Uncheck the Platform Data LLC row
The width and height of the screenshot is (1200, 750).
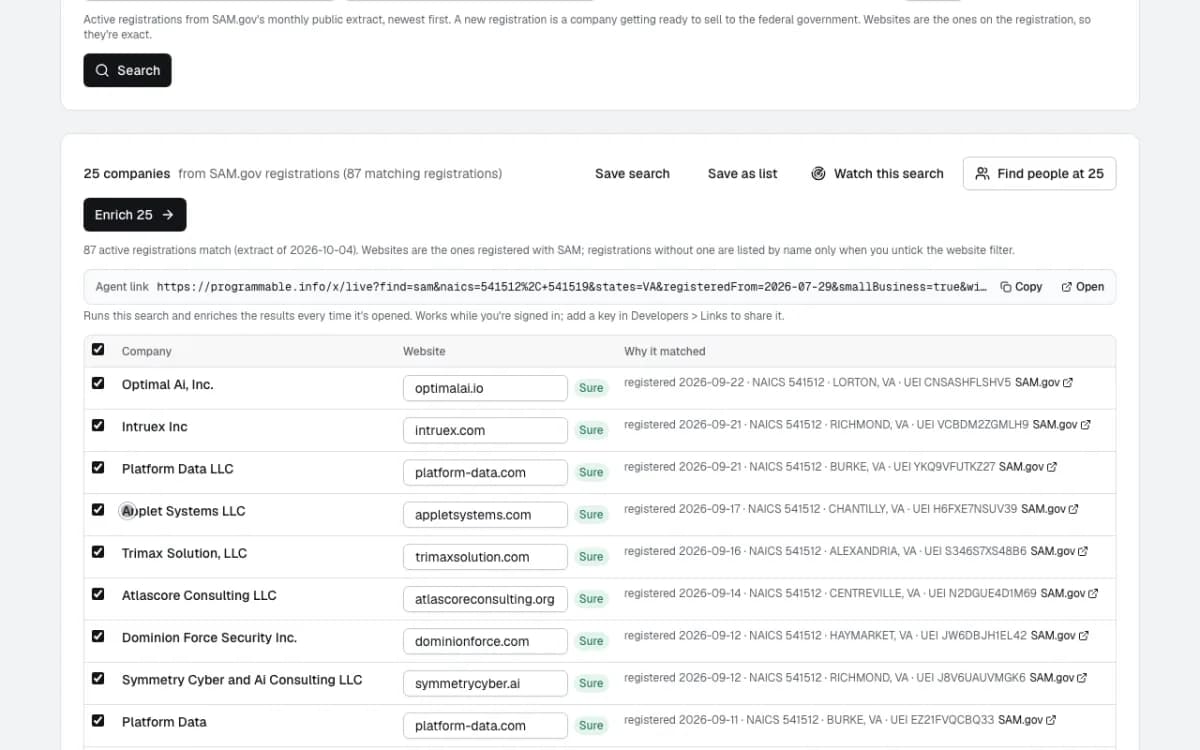98,467
